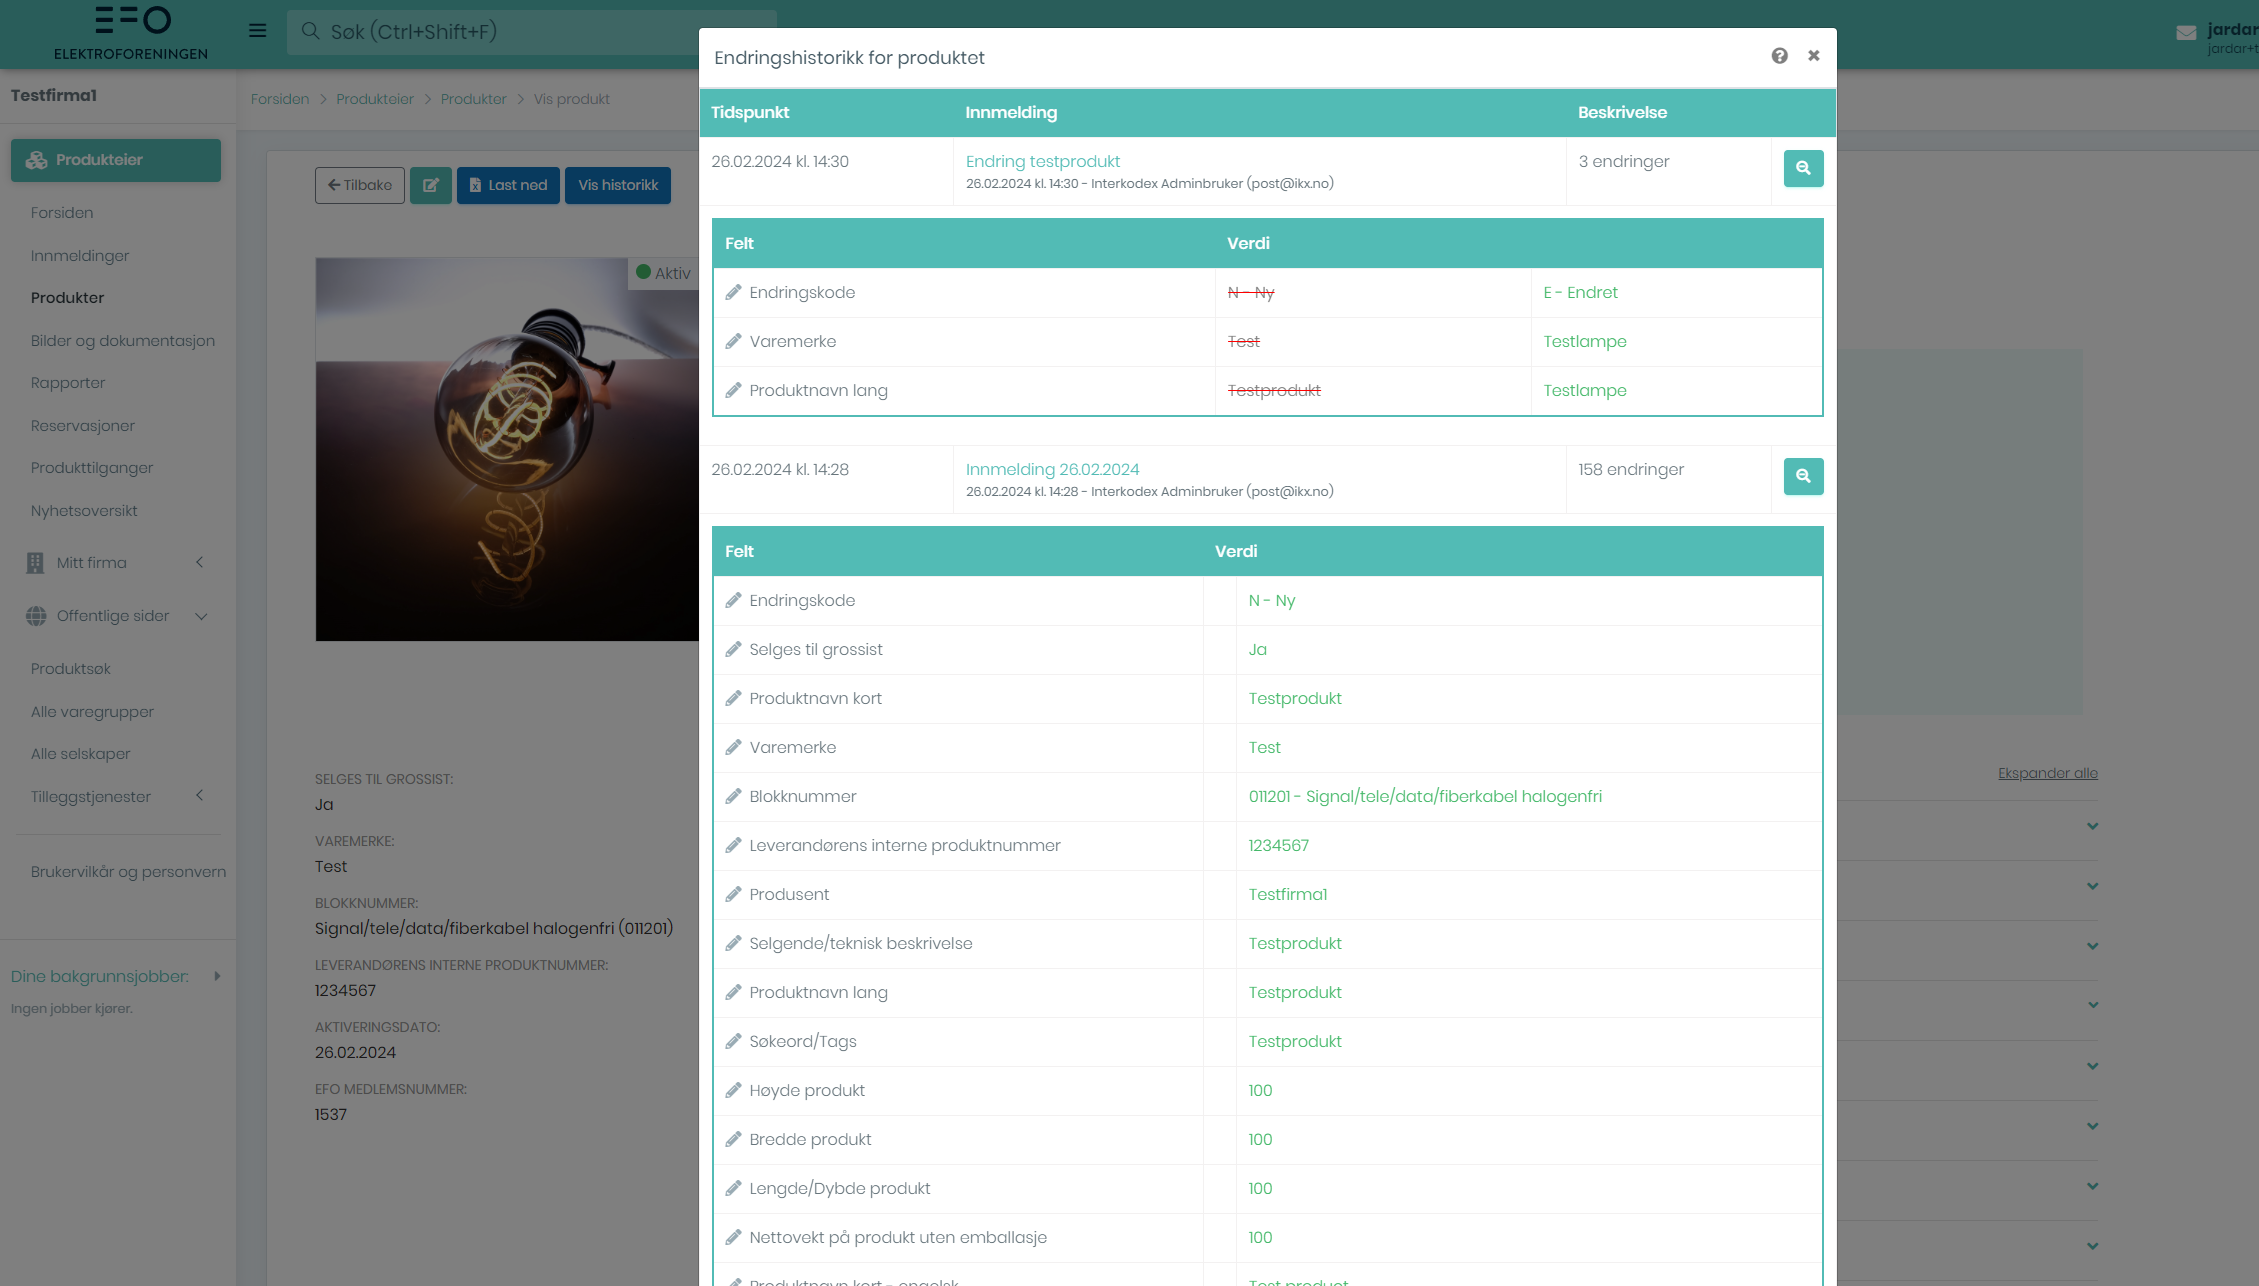2259x1286 pixels.
Task: Open Innmeldinger in the sidebar
Action: point(80,256)
